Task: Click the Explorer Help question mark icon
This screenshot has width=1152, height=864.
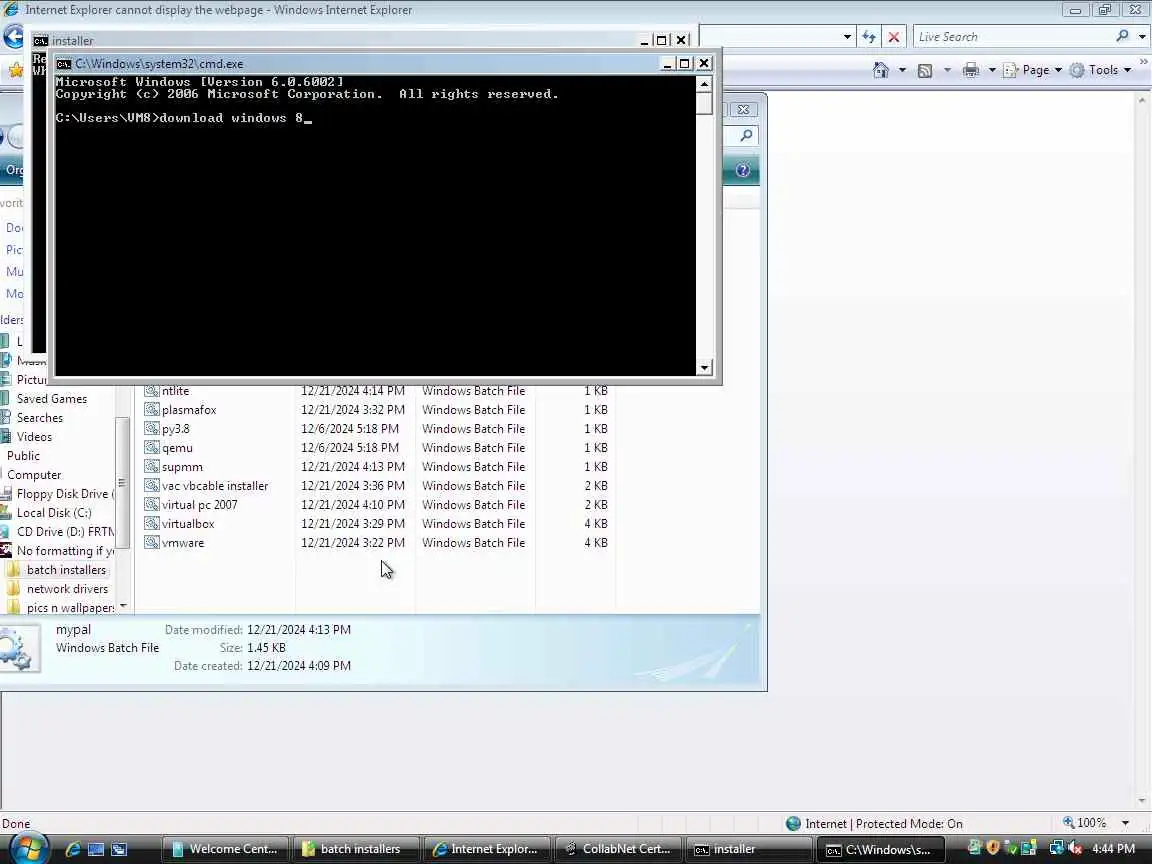Action: [743, 170]
